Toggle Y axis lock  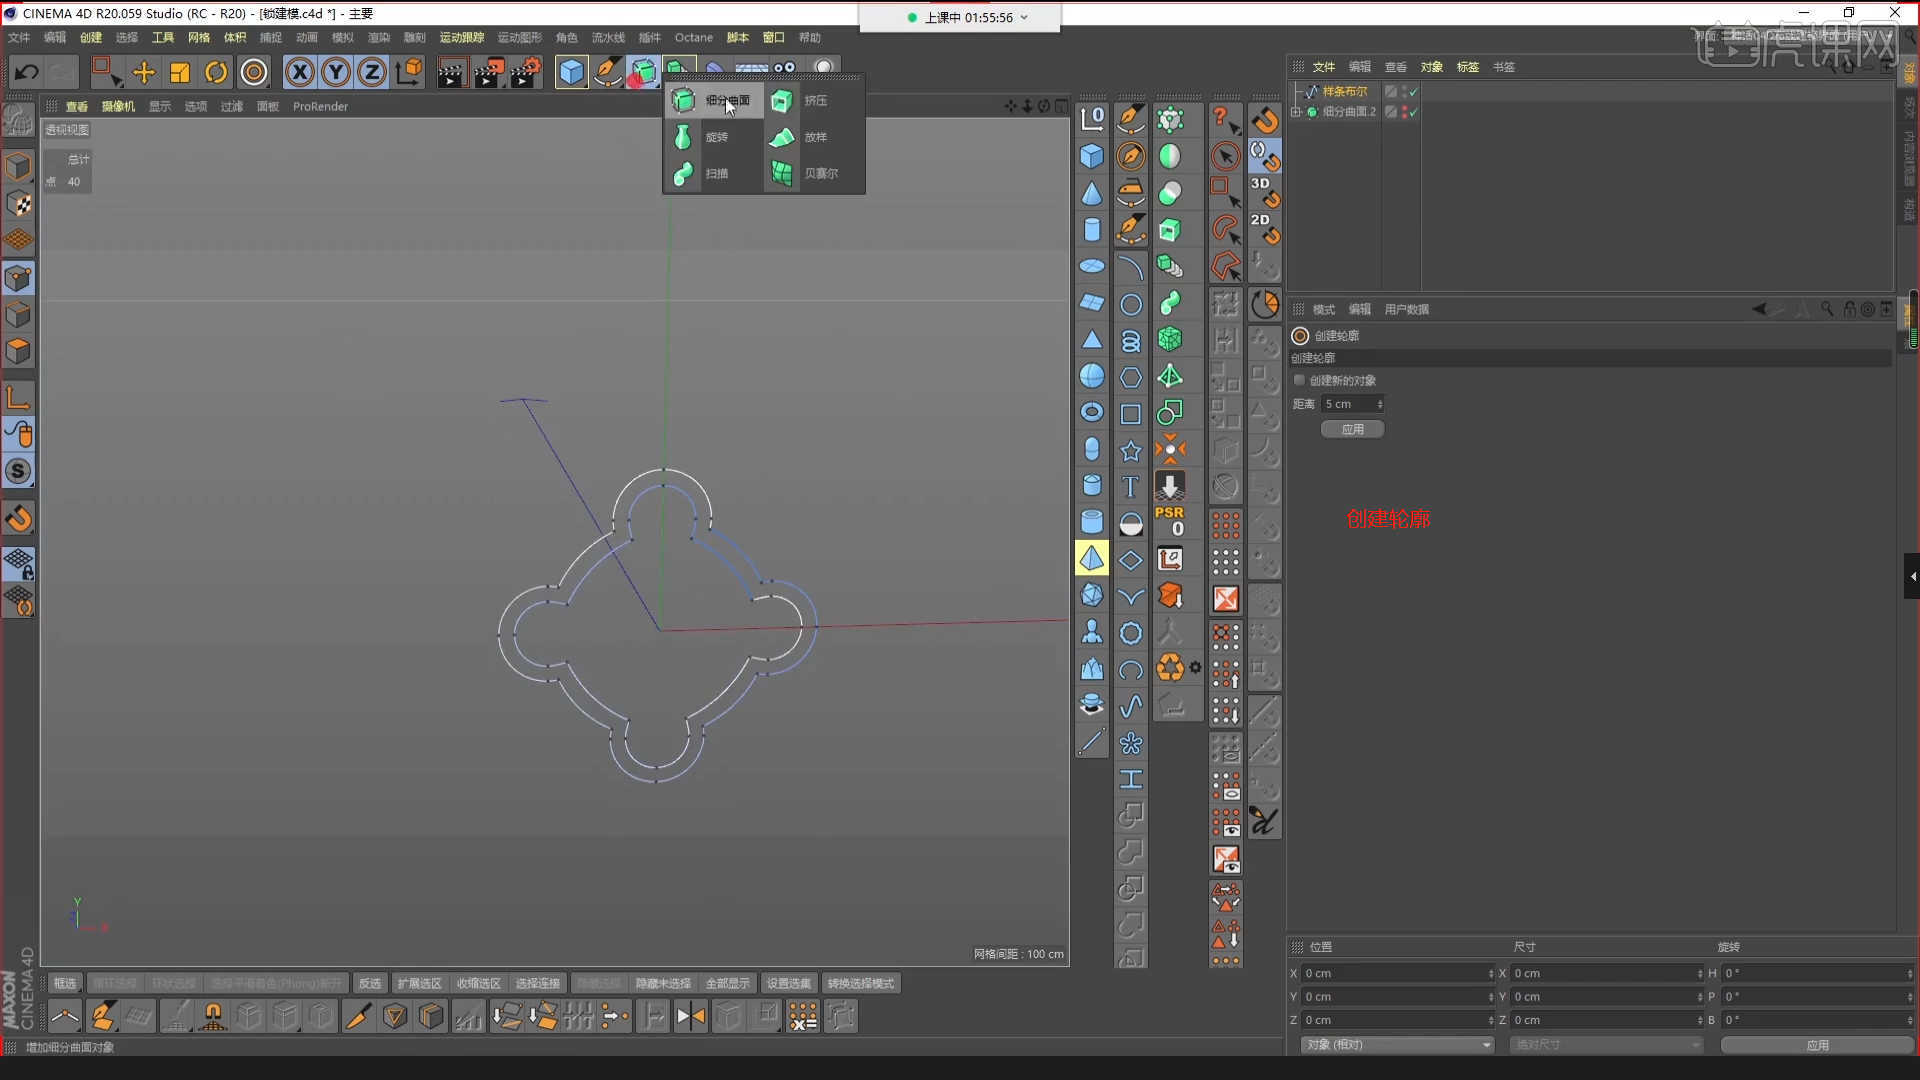336,72
